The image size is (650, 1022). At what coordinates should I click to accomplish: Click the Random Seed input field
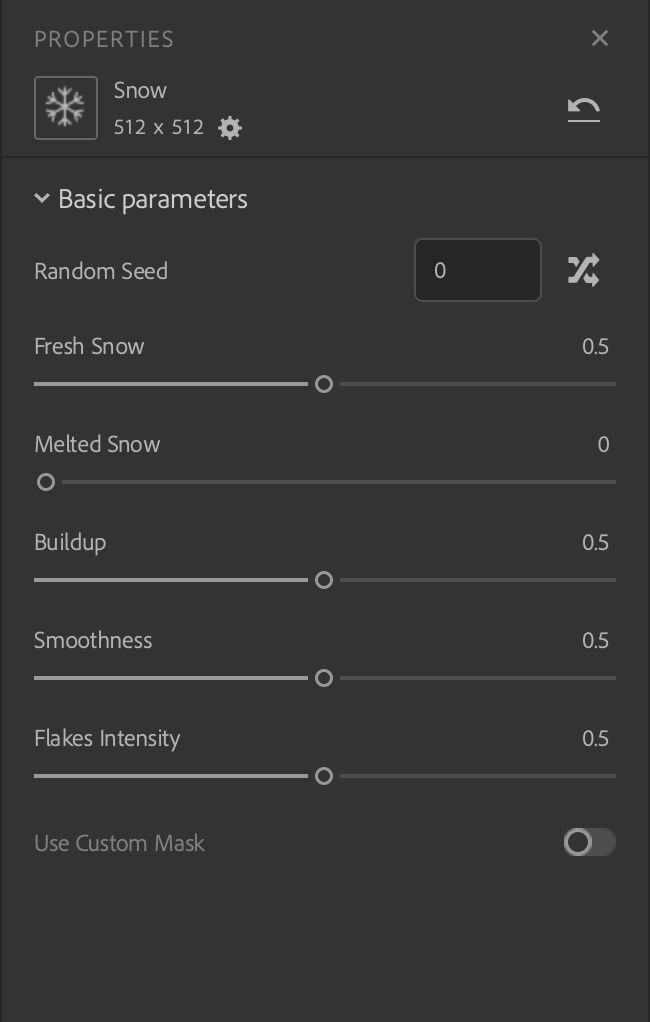[x=477, y=270]
